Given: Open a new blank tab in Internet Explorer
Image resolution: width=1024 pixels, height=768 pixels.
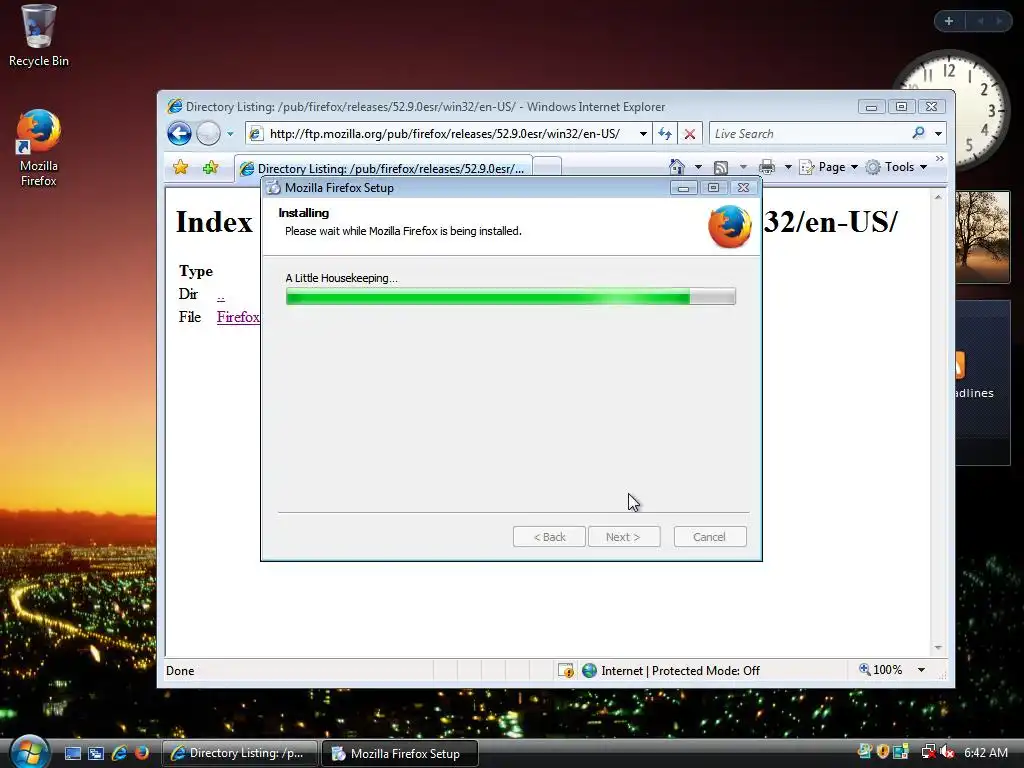Looking at the screenshot, I should click(548, 168).
